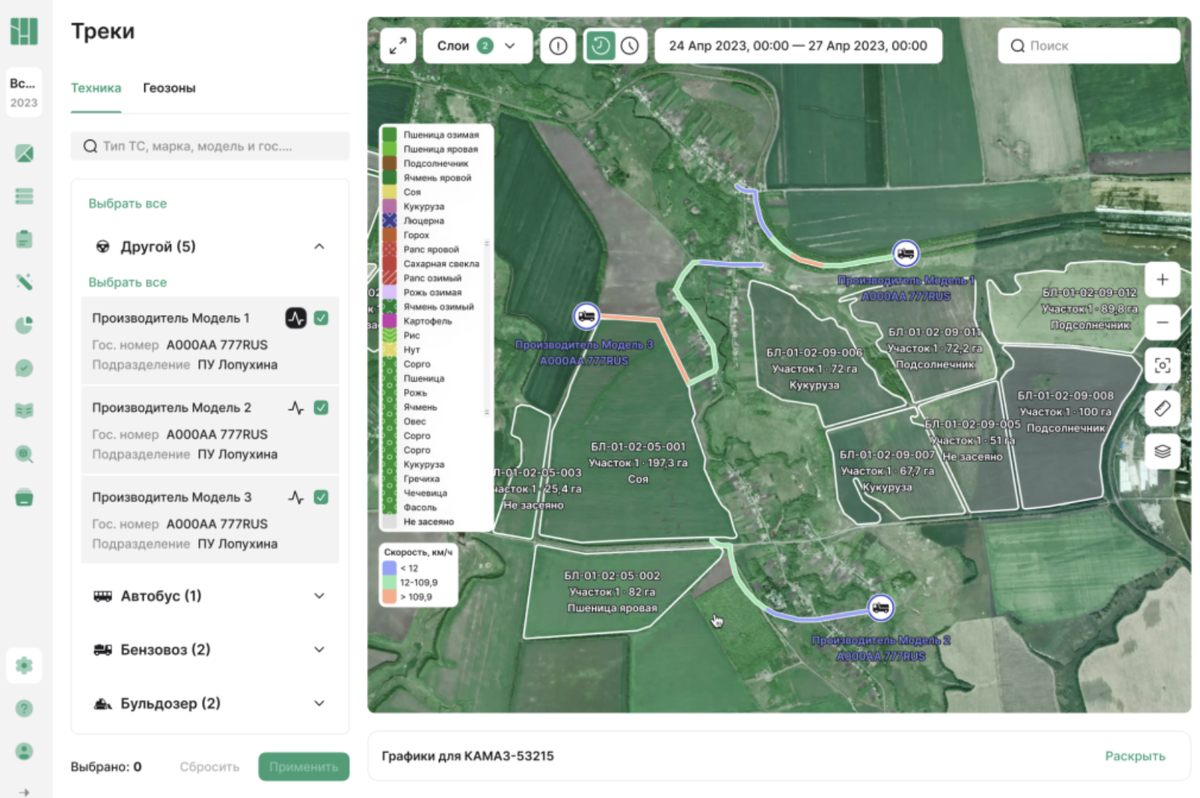Open the help question mark icon
Viewport: 1200px width, 798px height.
(24, 708)
